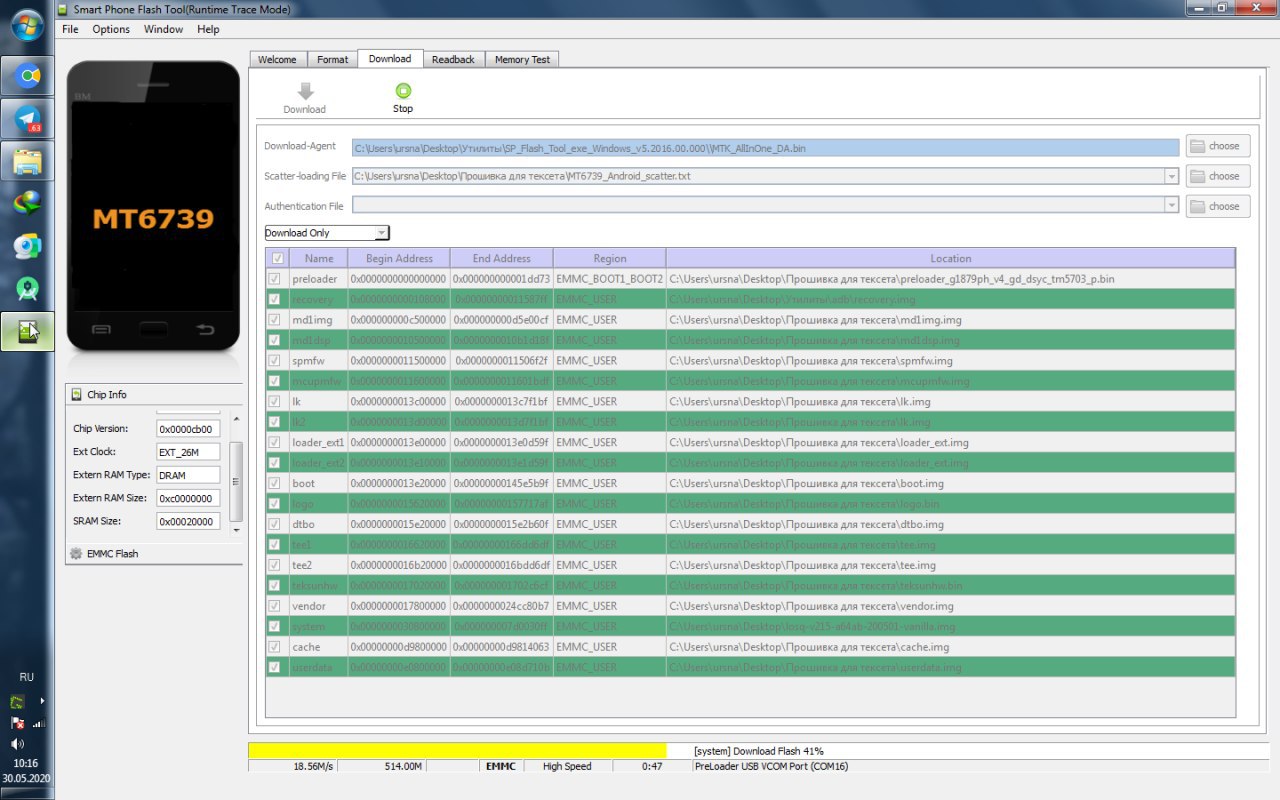Click the RU language indicator

(27, 677)
